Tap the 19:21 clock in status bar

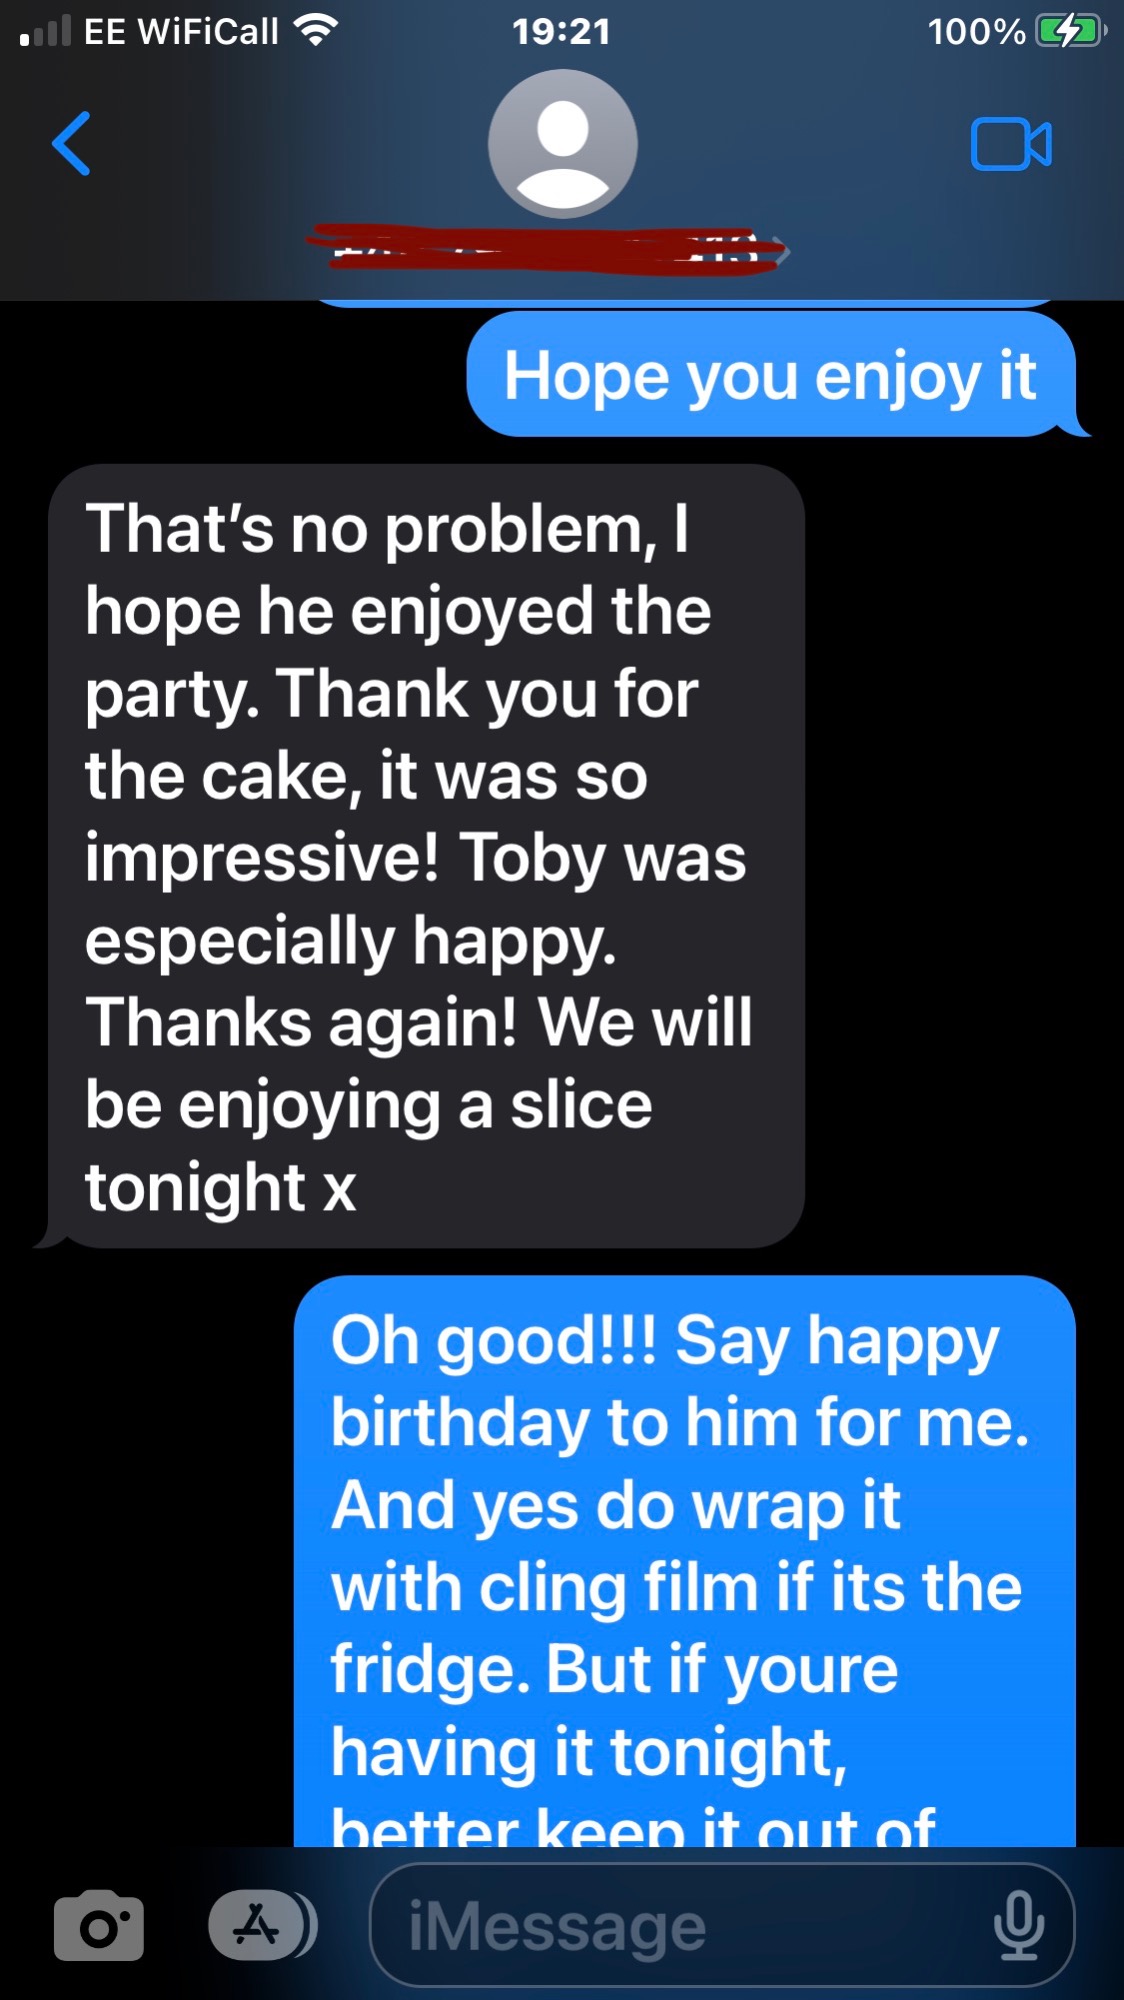[562, 31]
